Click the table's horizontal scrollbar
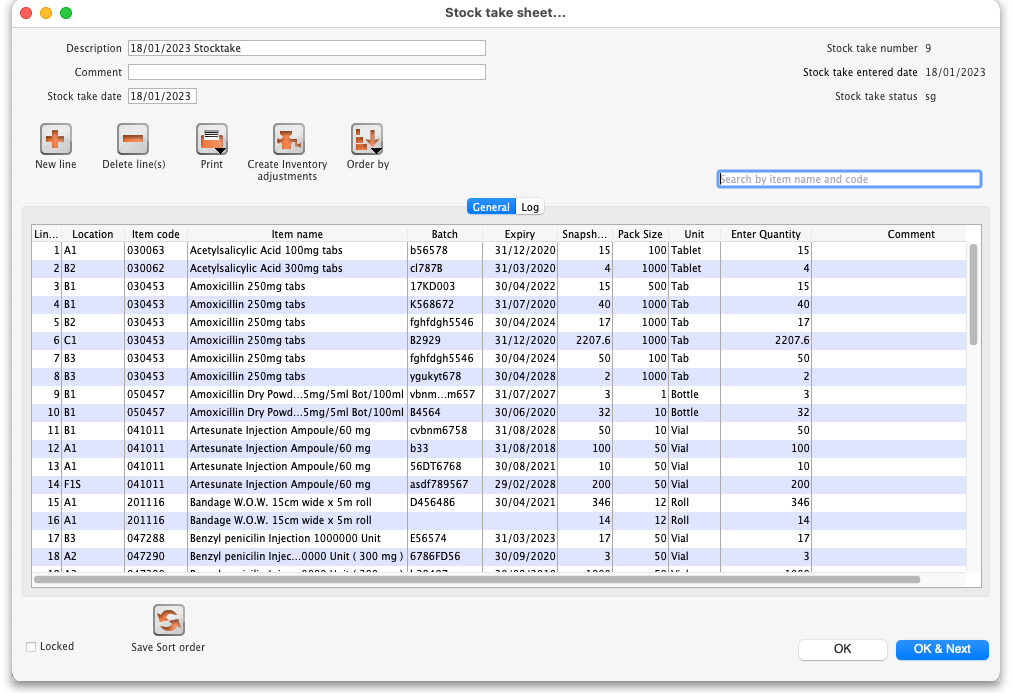 coord(476,578)
